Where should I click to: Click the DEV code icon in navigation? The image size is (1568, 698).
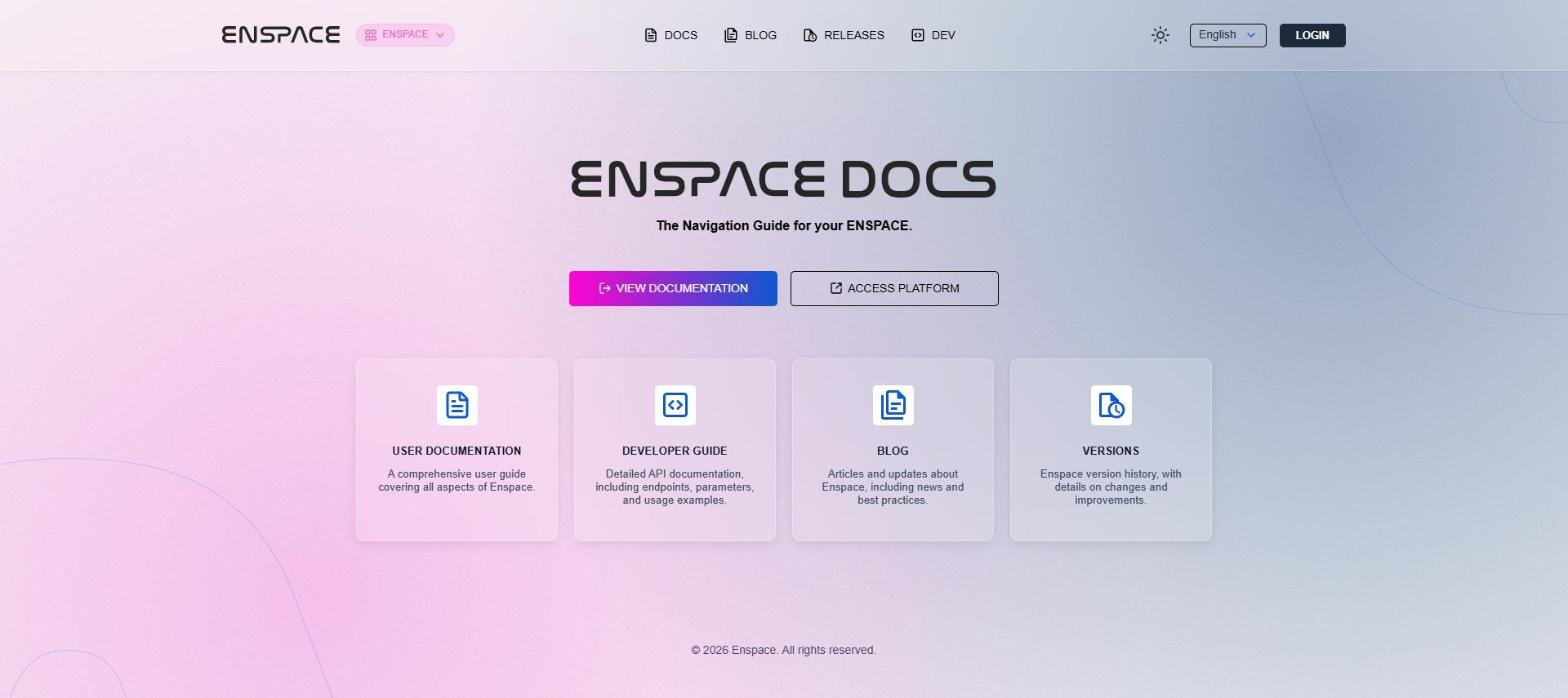click(x=918, y=35)
